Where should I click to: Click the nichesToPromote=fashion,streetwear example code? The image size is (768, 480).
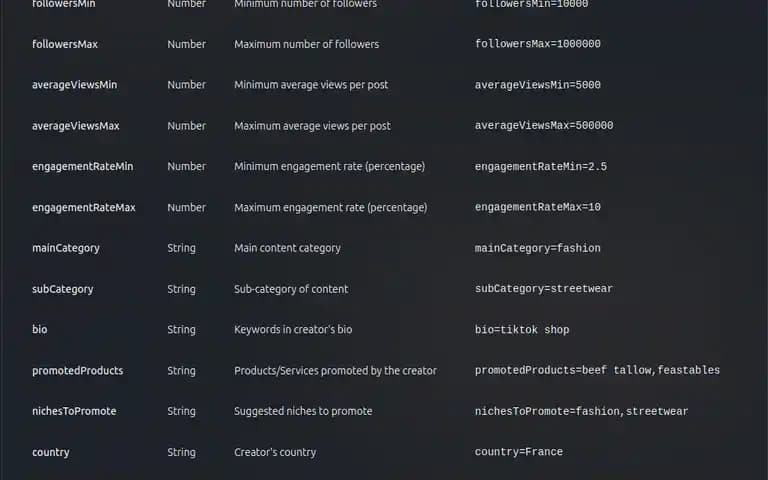coord(581,411)
